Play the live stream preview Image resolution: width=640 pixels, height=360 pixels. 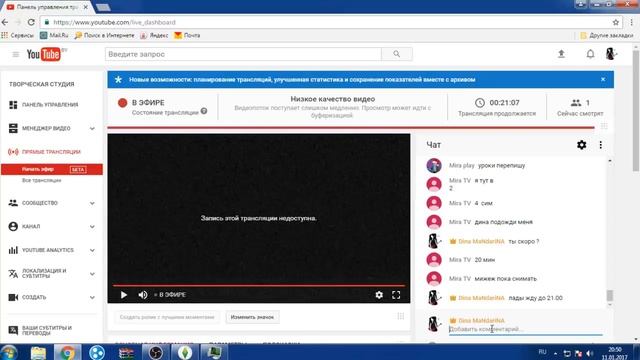pos(124,295)
